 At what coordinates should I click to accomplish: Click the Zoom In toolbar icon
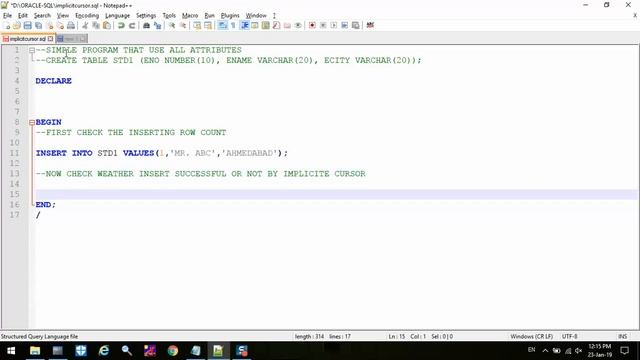point(172,25)
